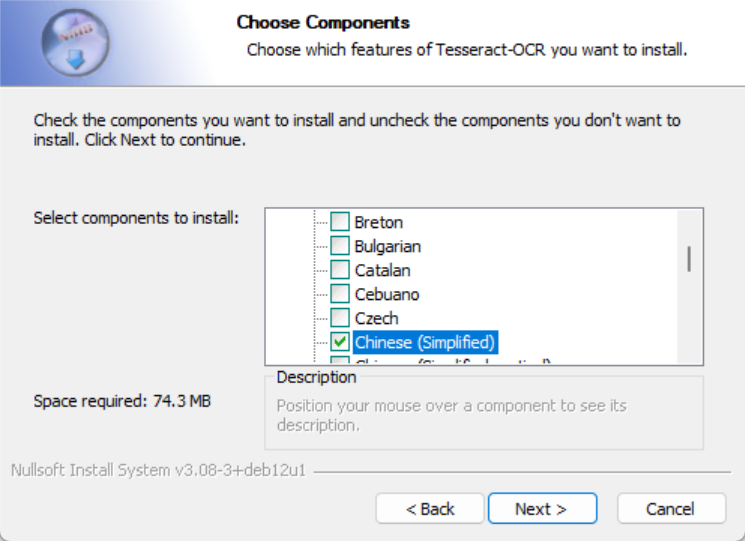Select the Breton tree item label
The image size is (745, 541).
(379, 222)
